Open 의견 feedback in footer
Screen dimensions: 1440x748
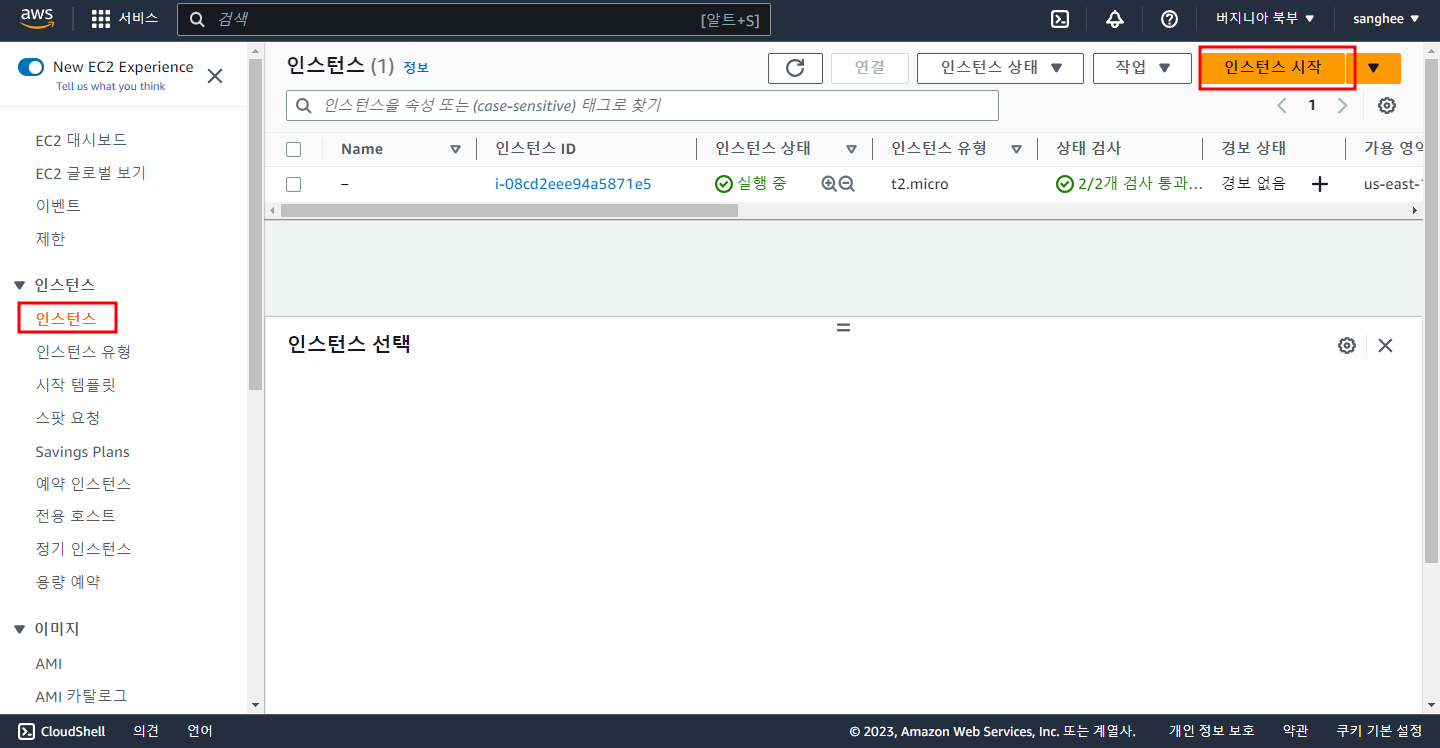click(146, 731)
